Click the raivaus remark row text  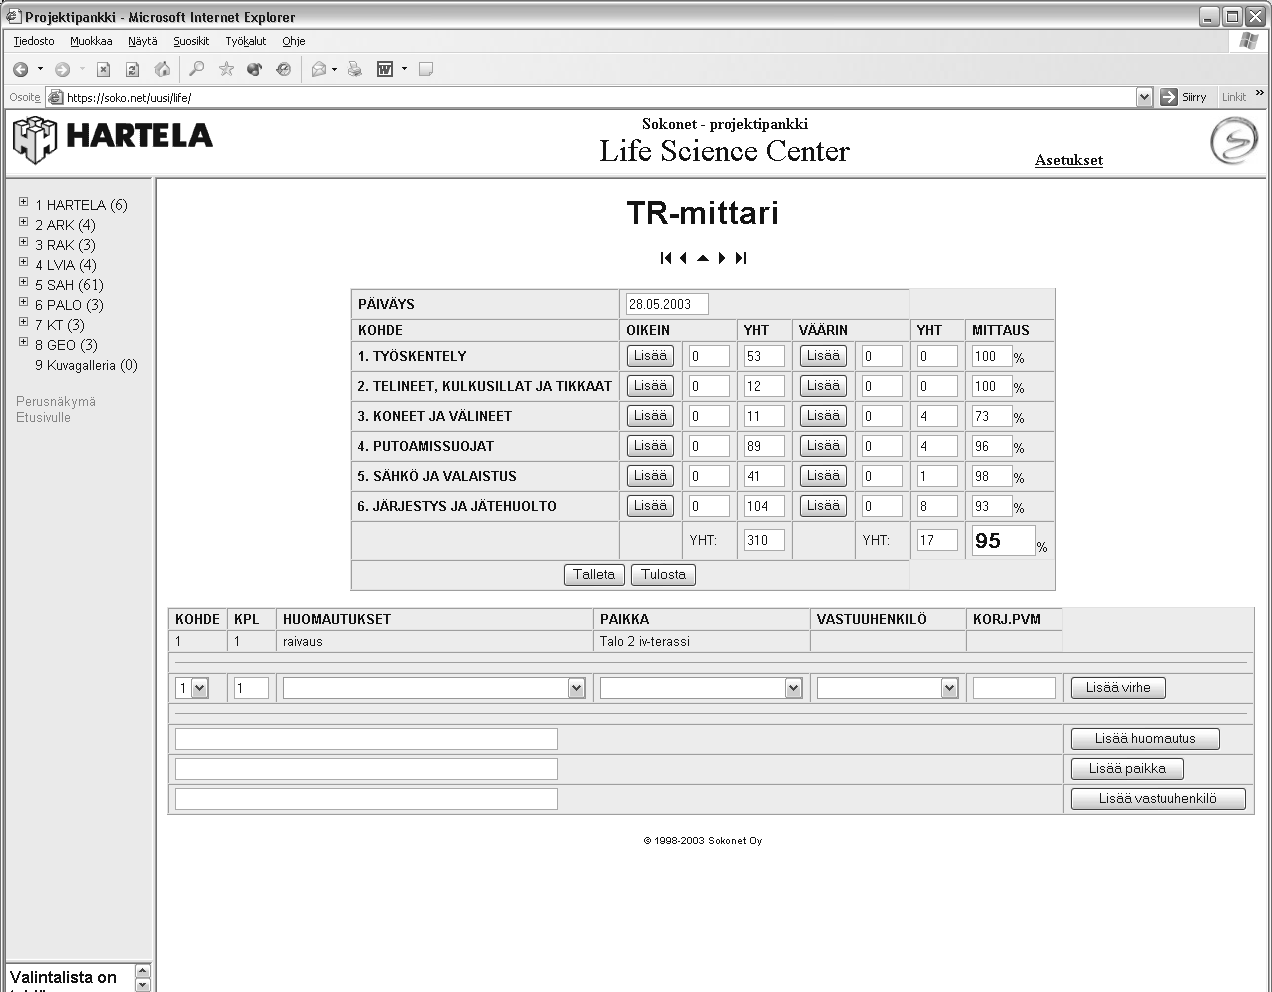303,641
